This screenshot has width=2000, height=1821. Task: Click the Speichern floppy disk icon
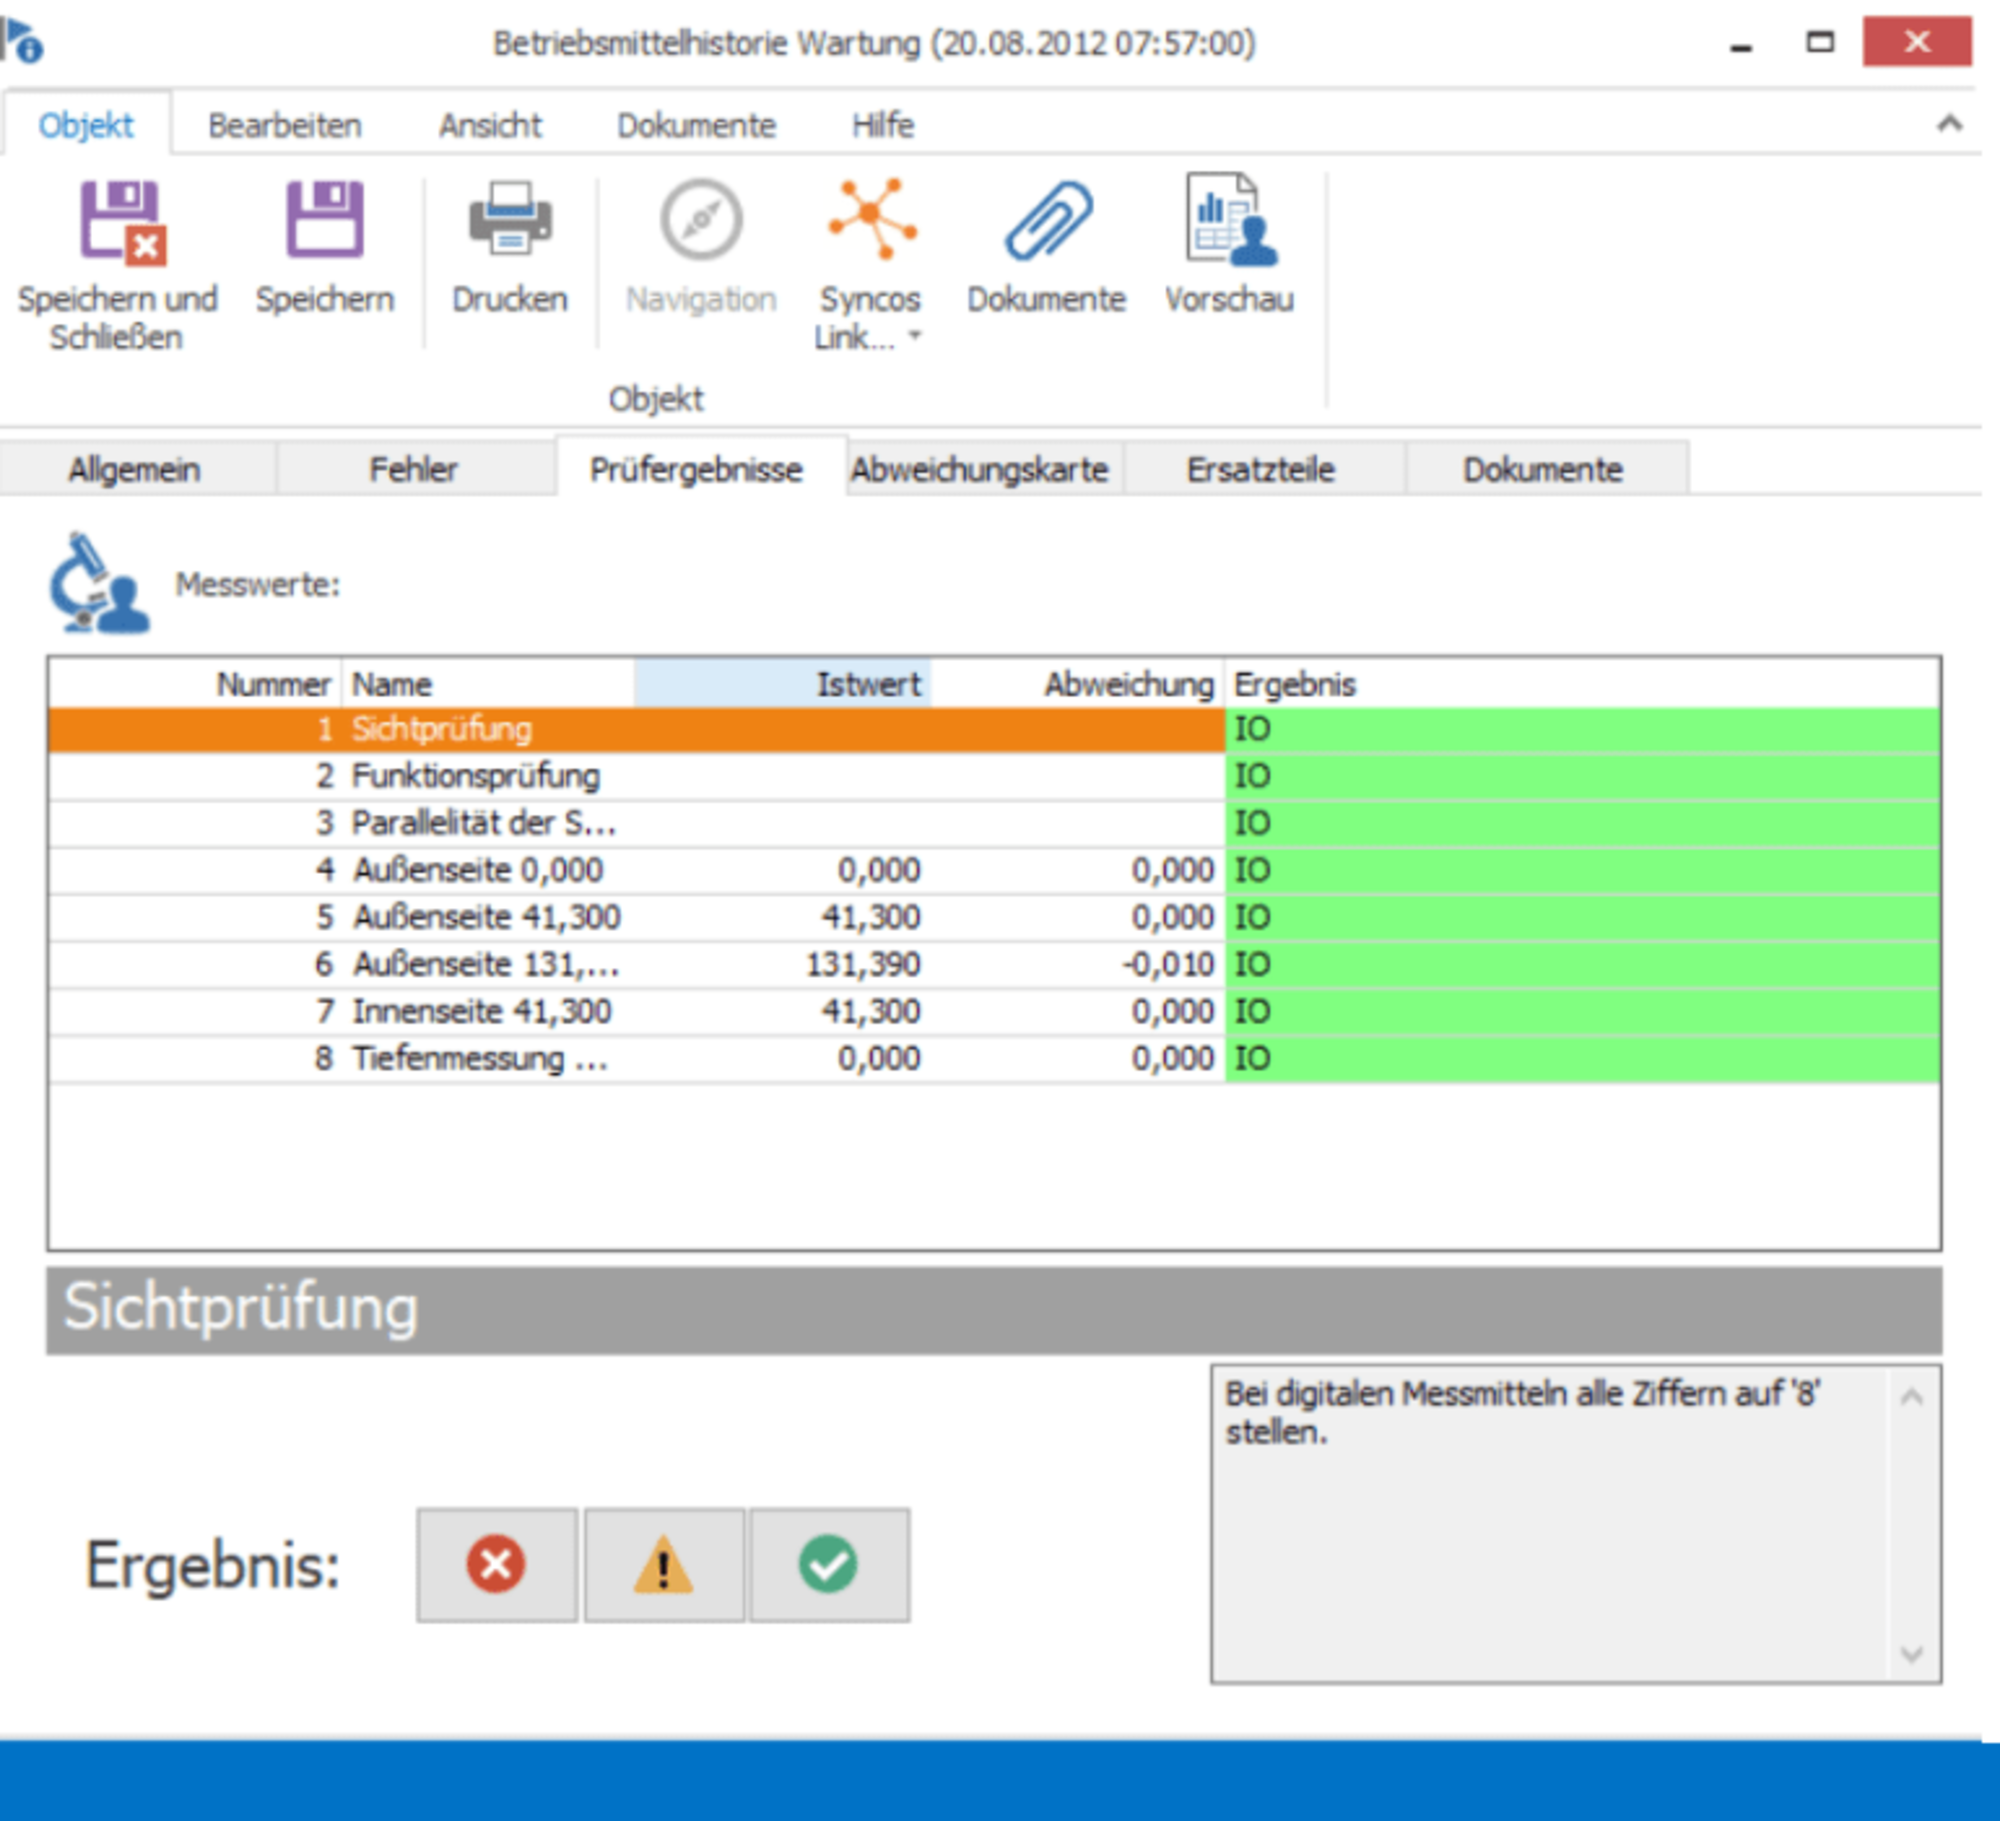324,220
